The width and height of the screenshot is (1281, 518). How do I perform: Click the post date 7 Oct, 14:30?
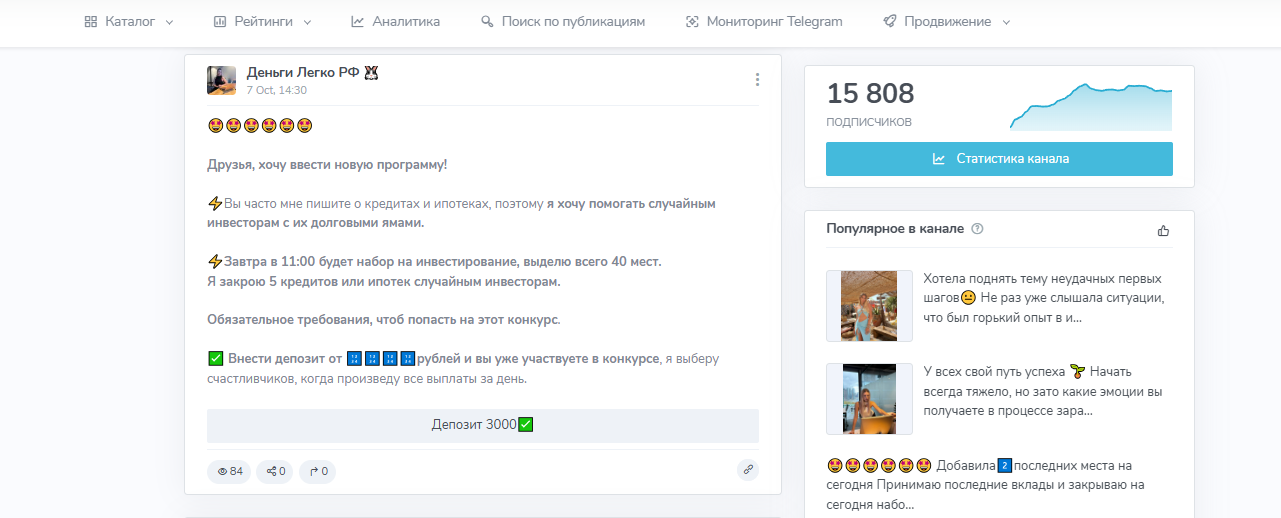tap(277, 90)
